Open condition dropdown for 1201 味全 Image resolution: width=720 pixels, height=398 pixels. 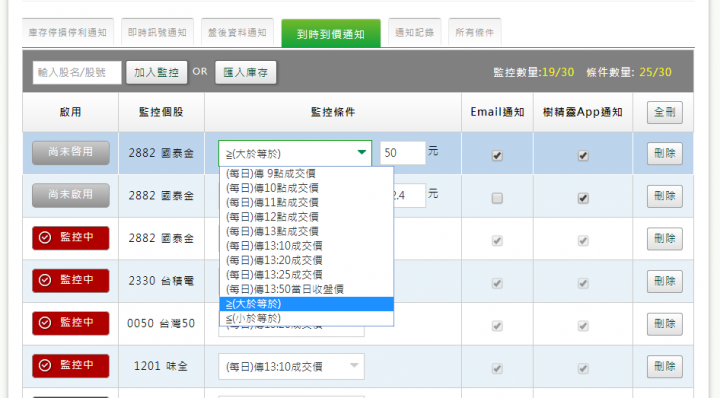coord(292,366)
